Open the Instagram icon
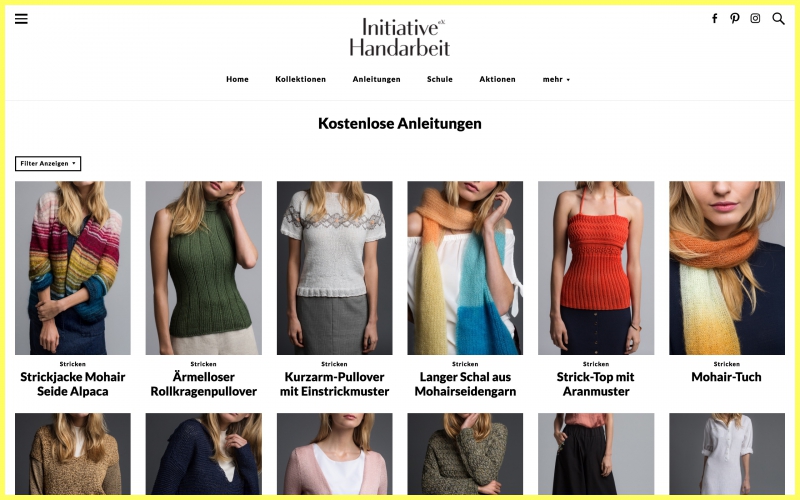The height and width of the screenshot is (500, 800). point(755,18)
